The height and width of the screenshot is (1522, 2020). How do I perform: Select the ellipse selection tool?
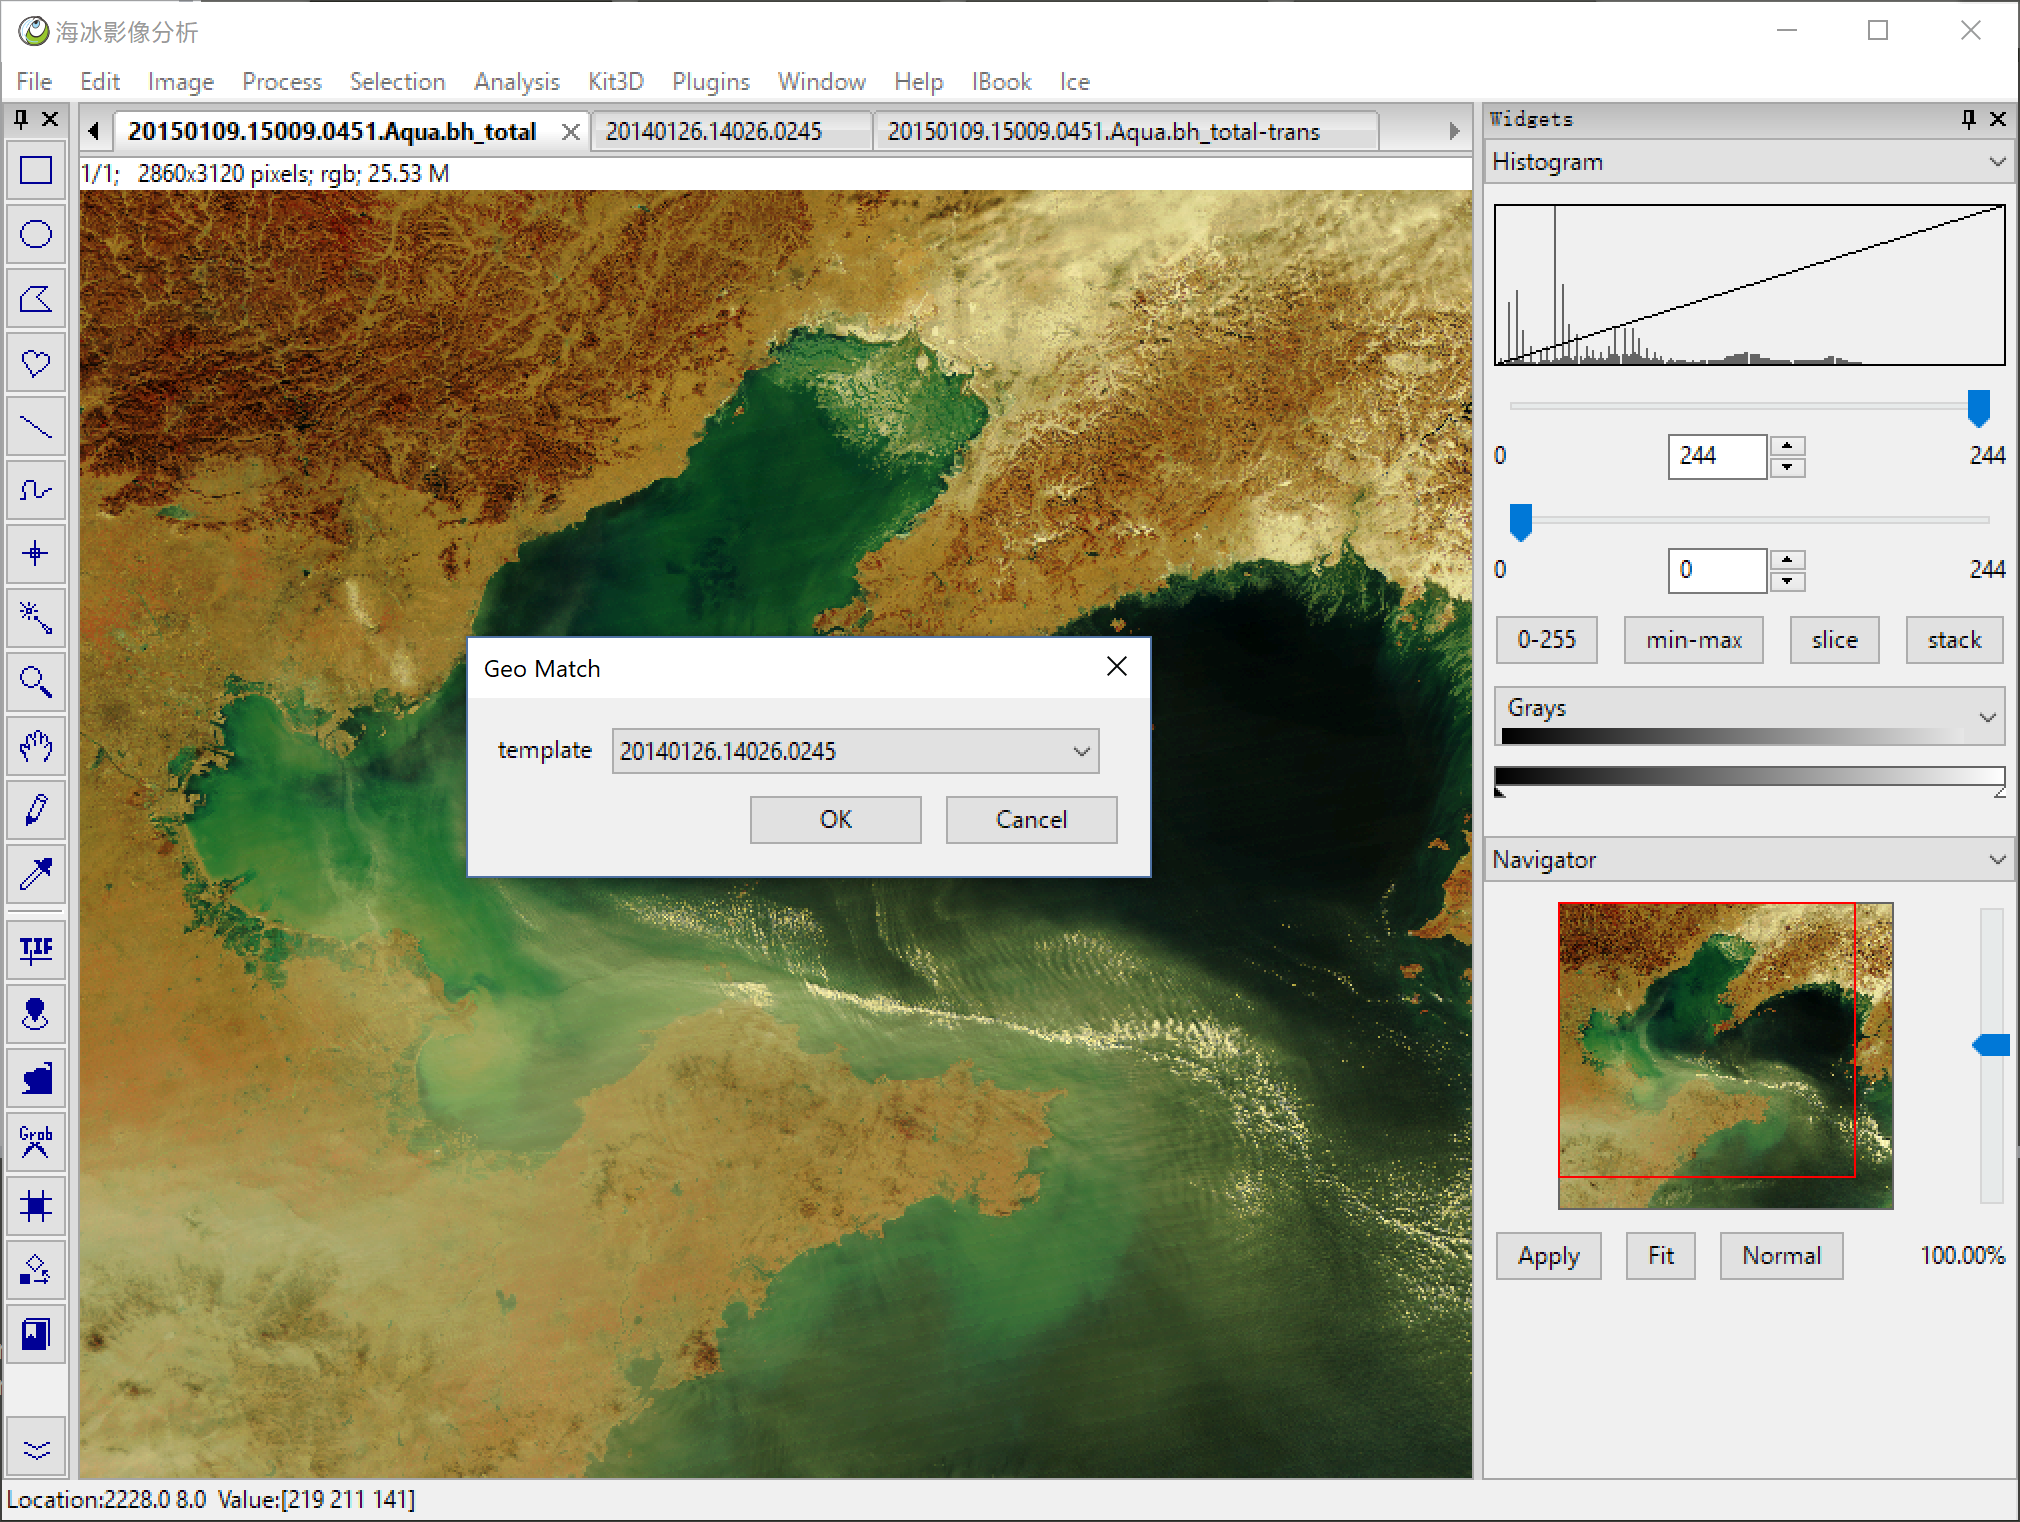(36, 235)
